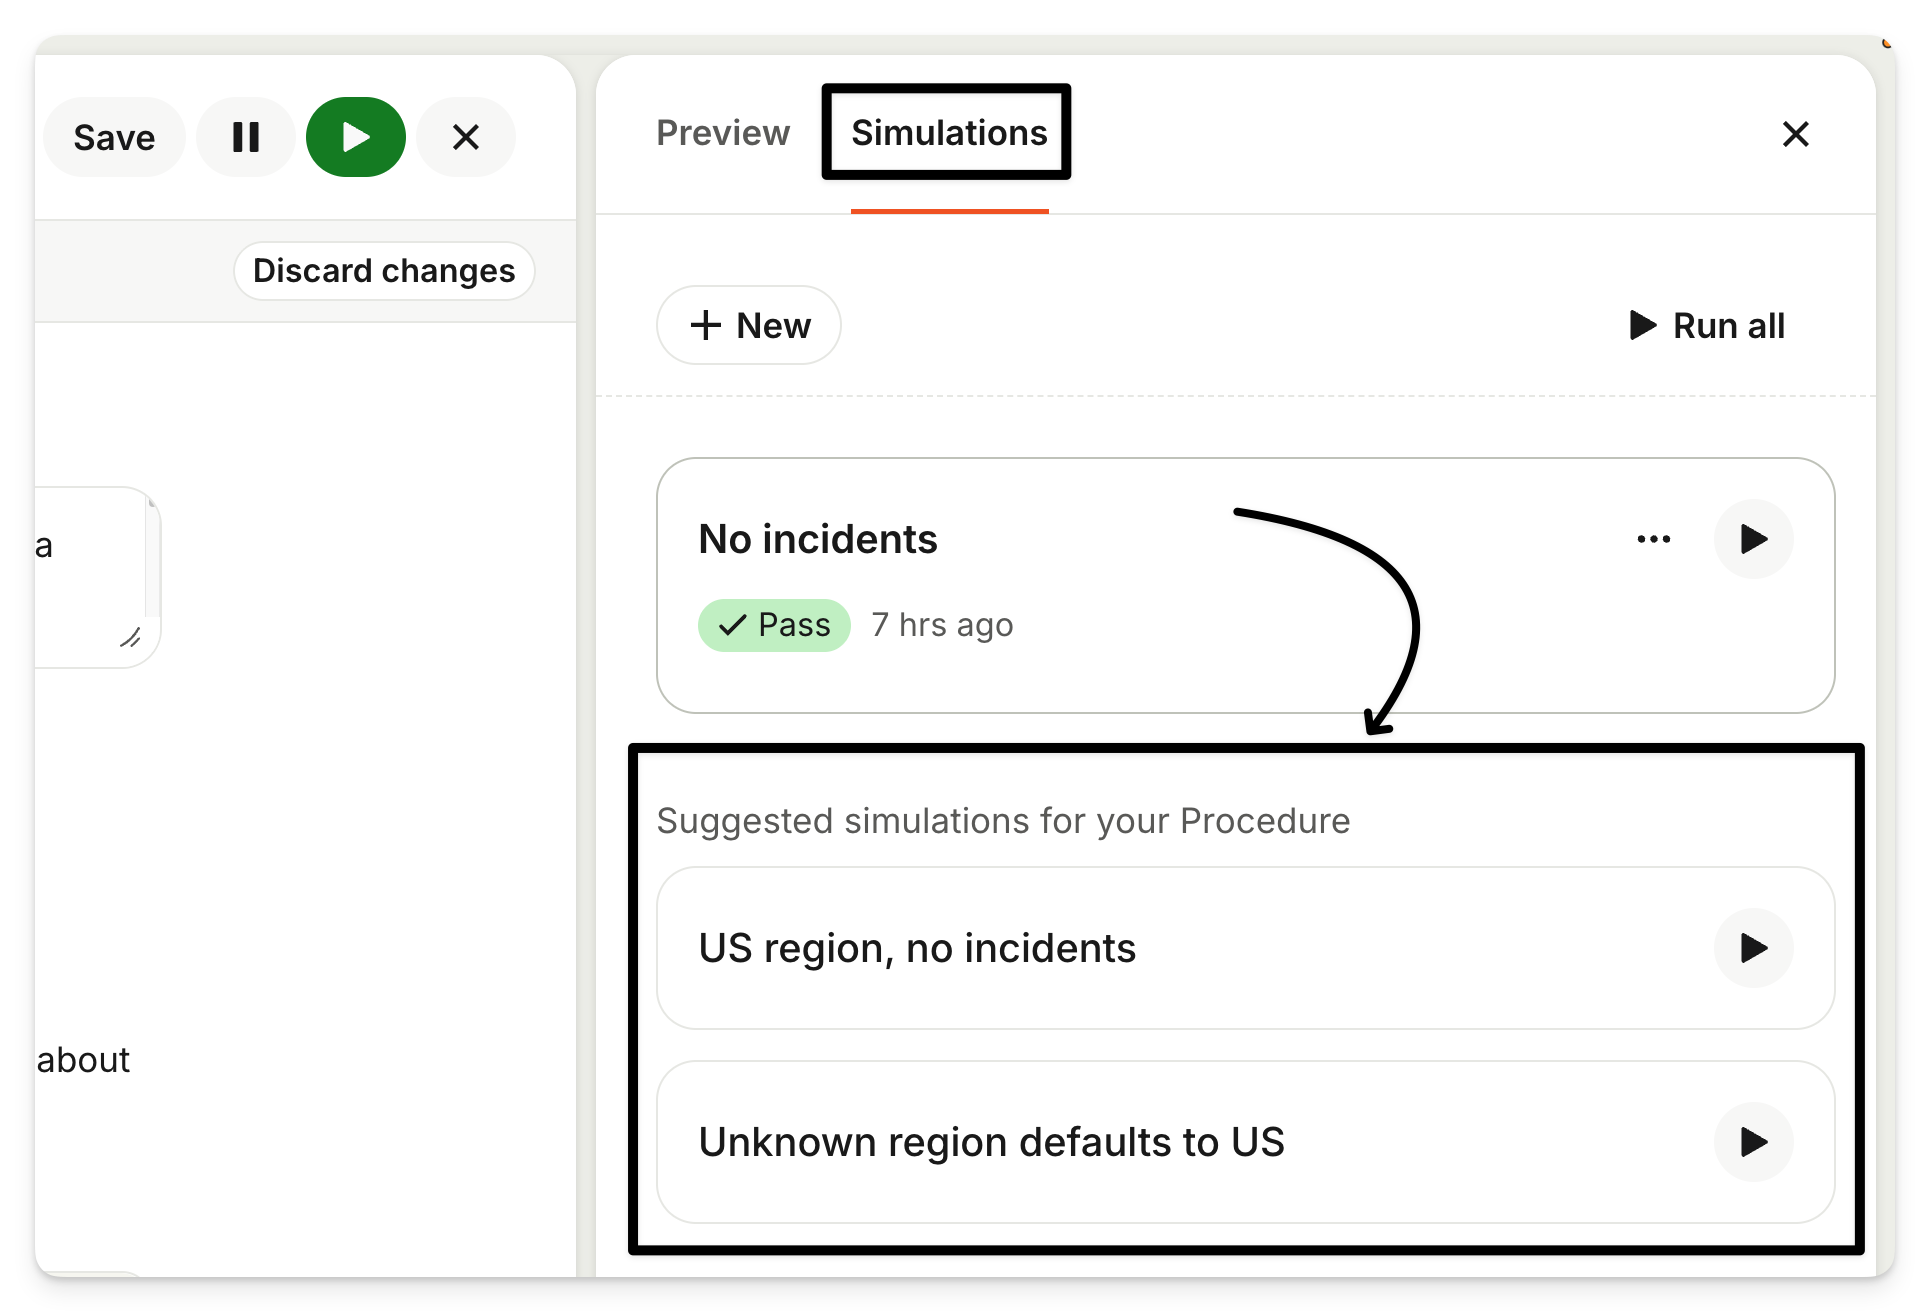1930x1312 pixels.
Task: Click Discard changes
Action: [384, 270]
